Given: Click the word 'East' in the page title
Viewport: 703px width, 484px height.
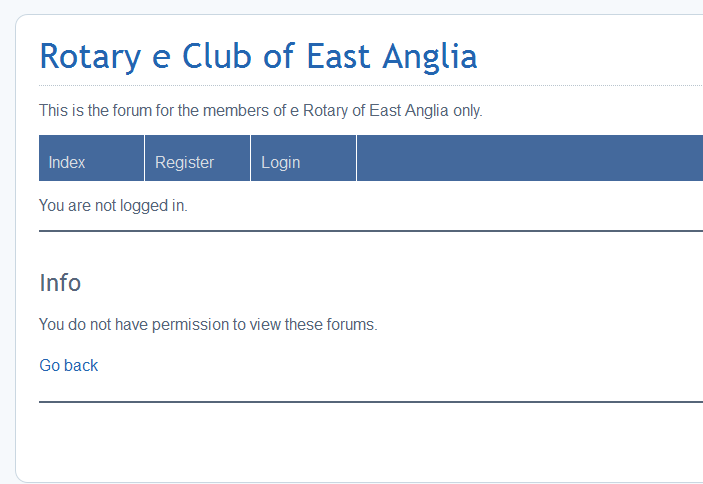Looking at the screenshot, I should 338,56.
